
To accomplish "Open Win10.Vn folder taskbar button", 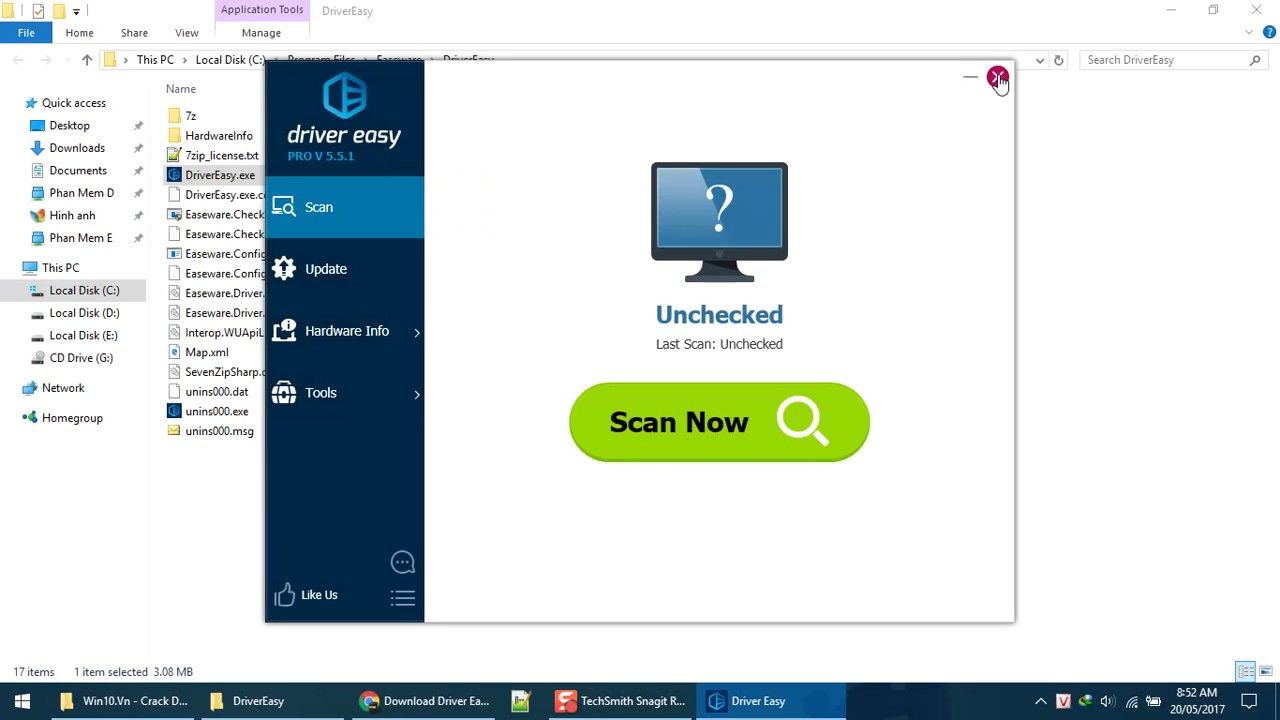I will click(124, 701).
